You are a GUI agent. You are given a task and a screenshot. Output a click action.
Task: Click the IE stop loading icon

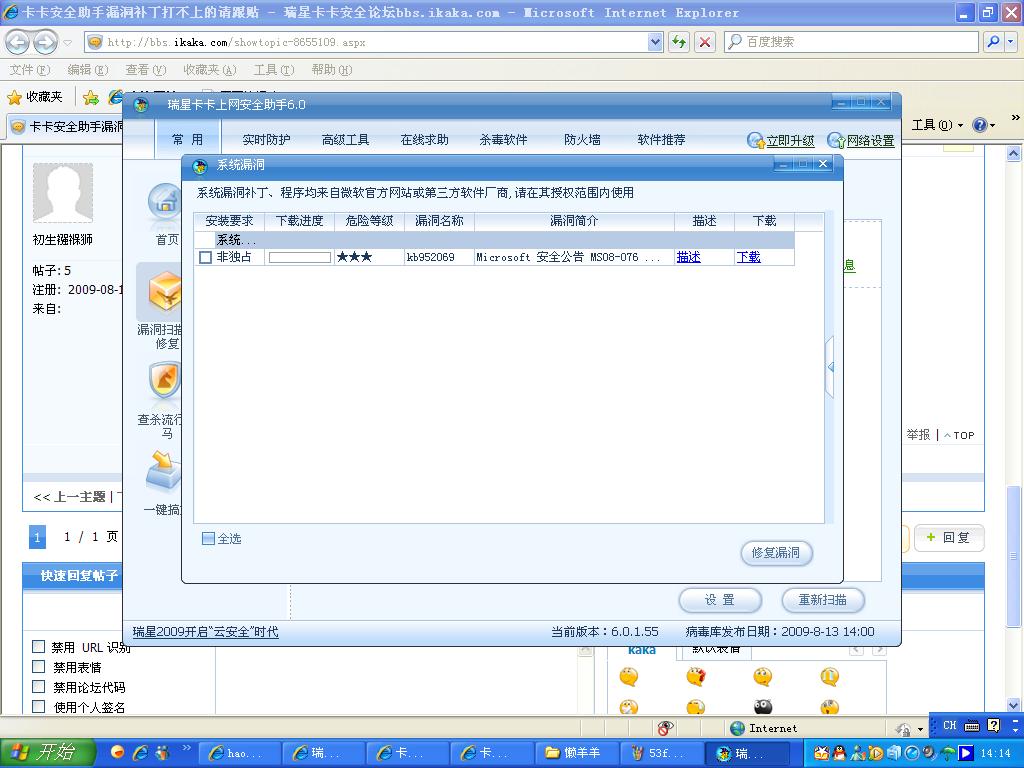(705, 42)
